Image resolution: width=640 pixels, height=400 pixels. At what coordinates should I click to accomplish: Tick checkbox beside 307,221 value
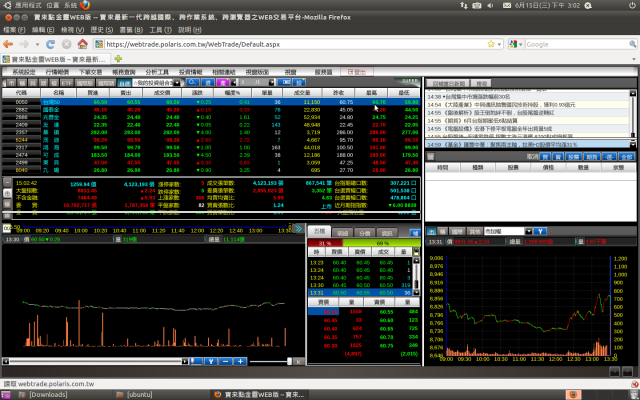[414, 183]
